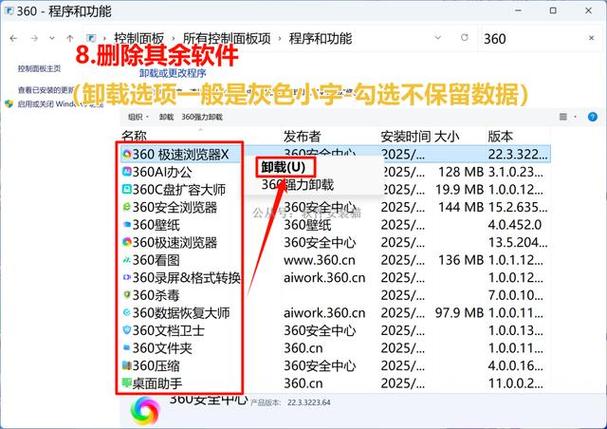Viewport: 607px width, 429px height.
Task: Click 360强力卸载 in the toolbar
Action: 202,117
